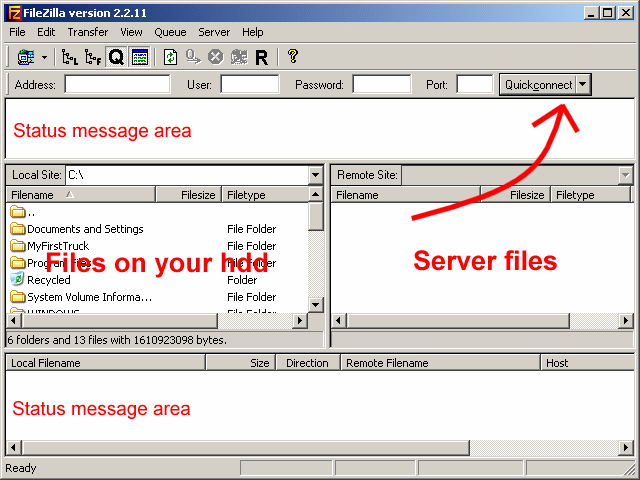Click the yellow question mark Help icon
The image size is (640, 480).
[292, 58]
